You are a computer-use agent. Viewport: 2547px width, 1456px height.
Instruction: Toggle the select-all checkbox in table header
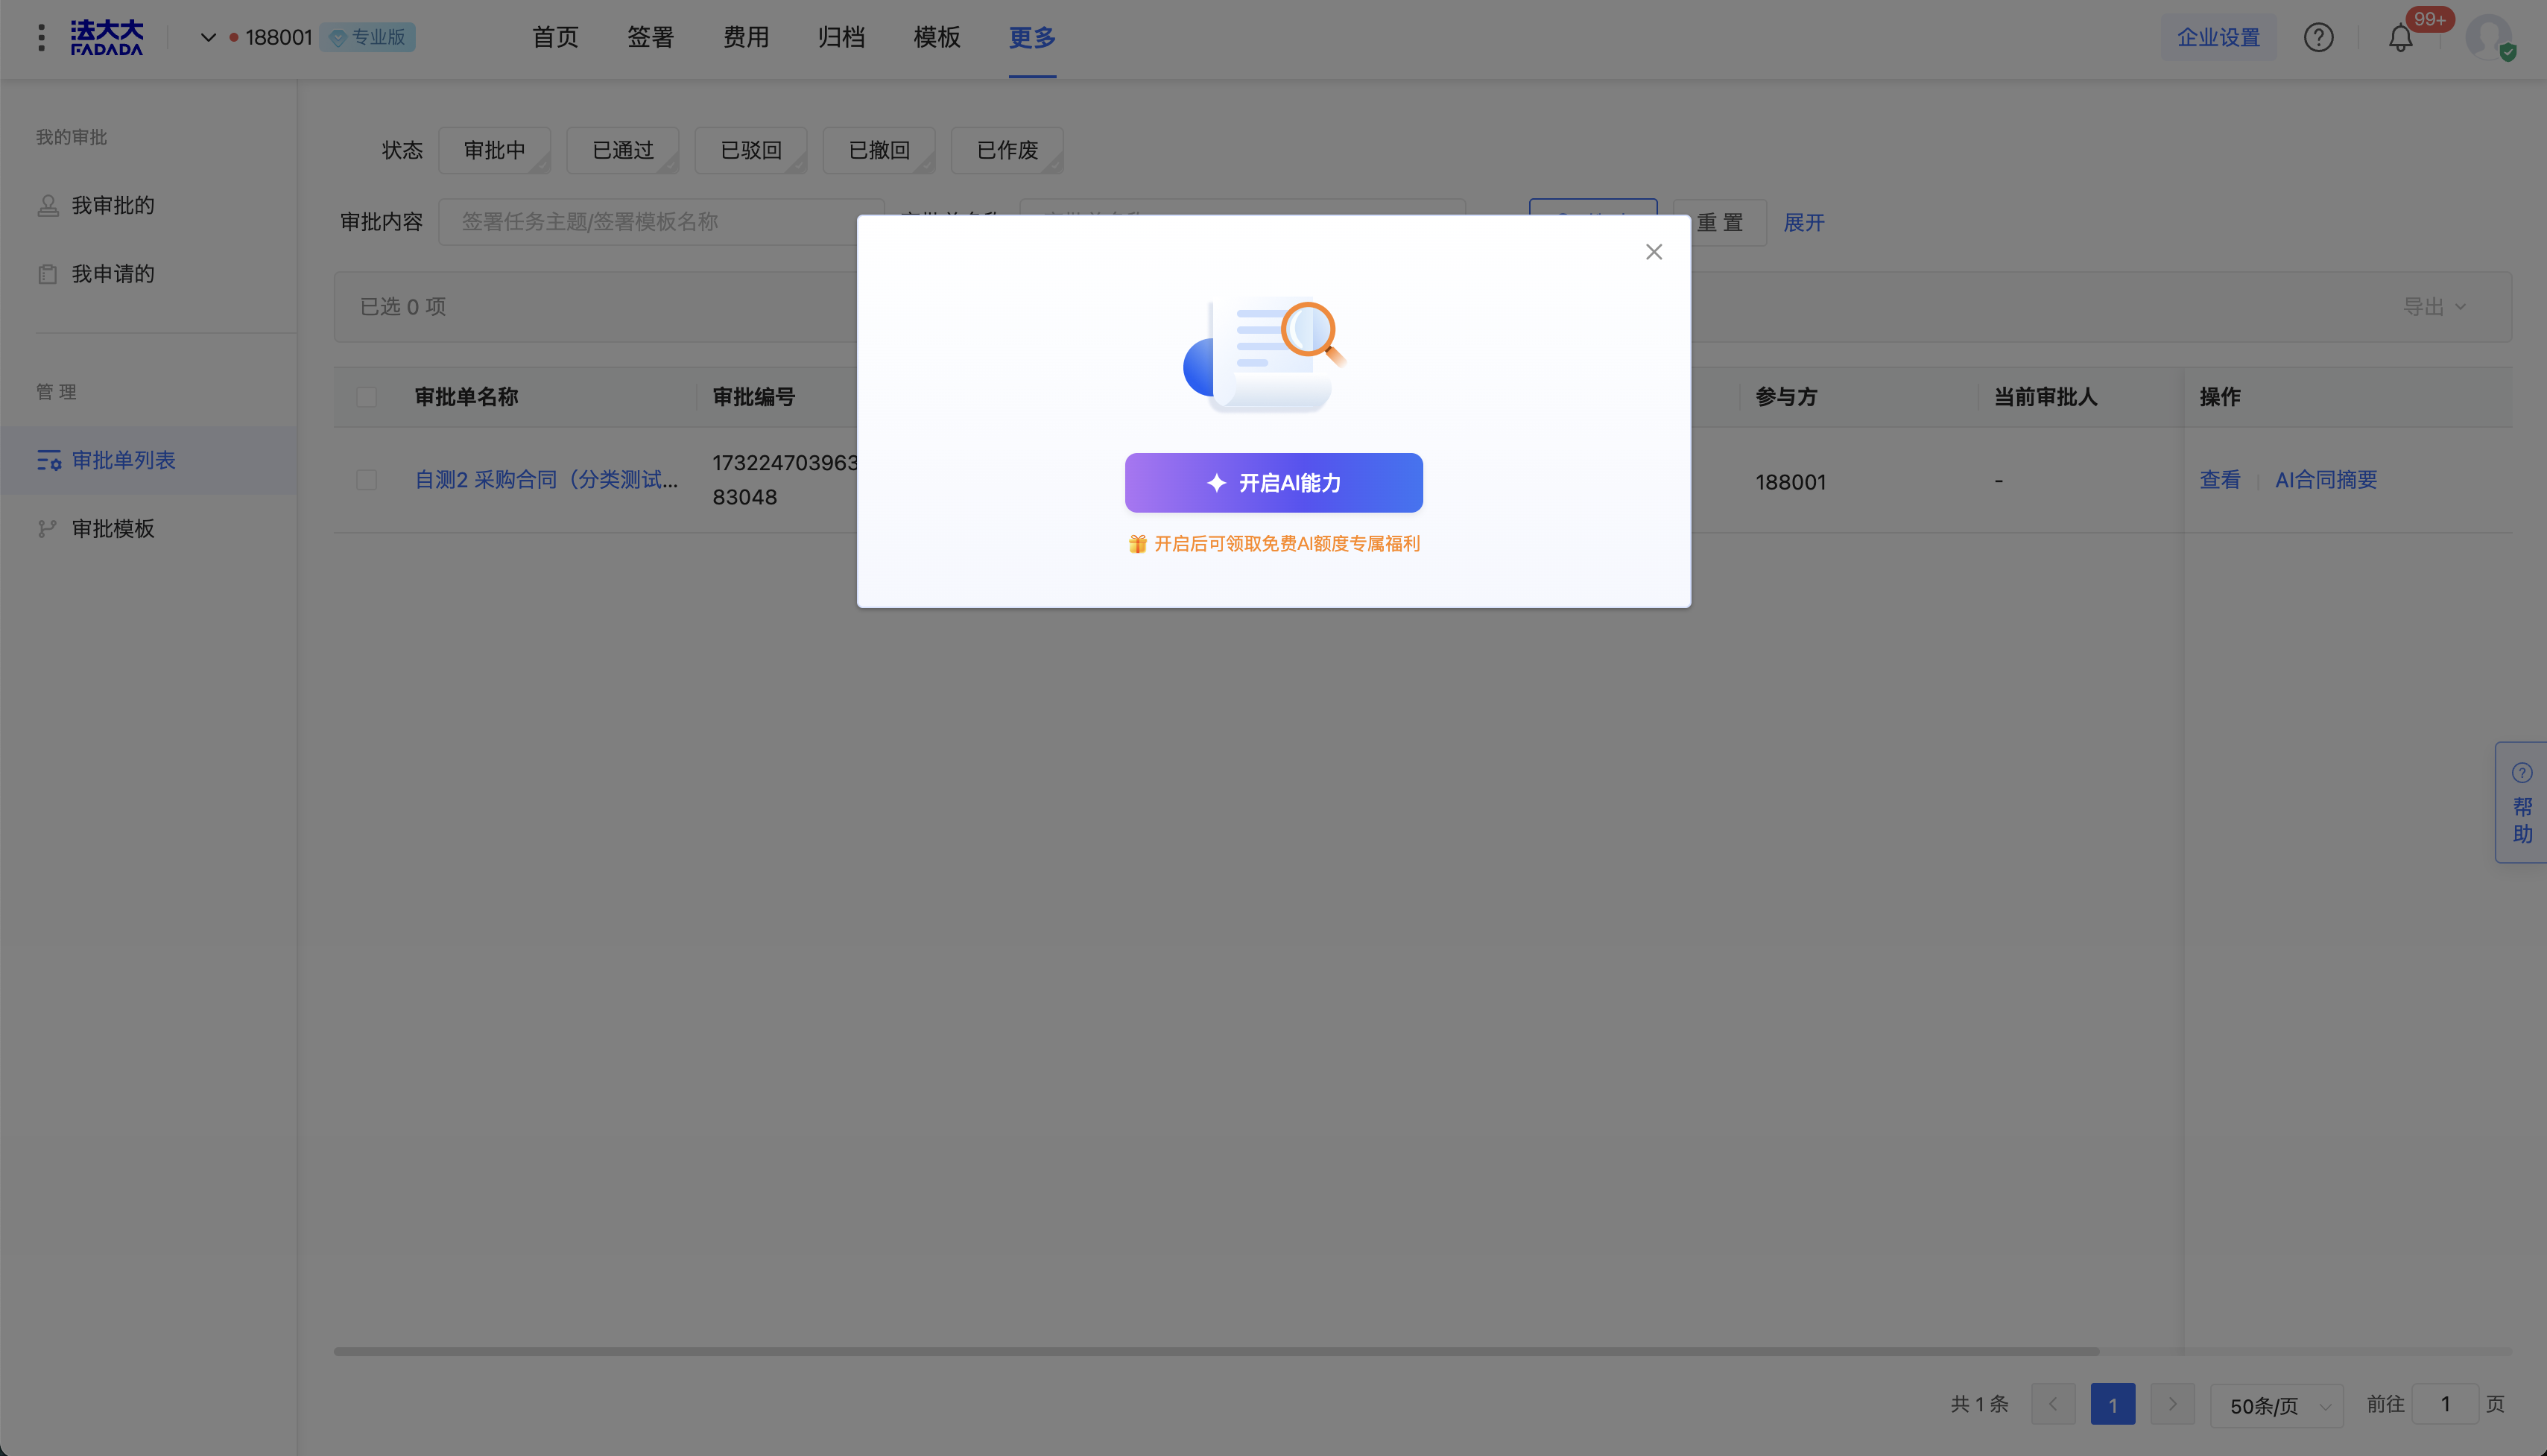[367, 397]
